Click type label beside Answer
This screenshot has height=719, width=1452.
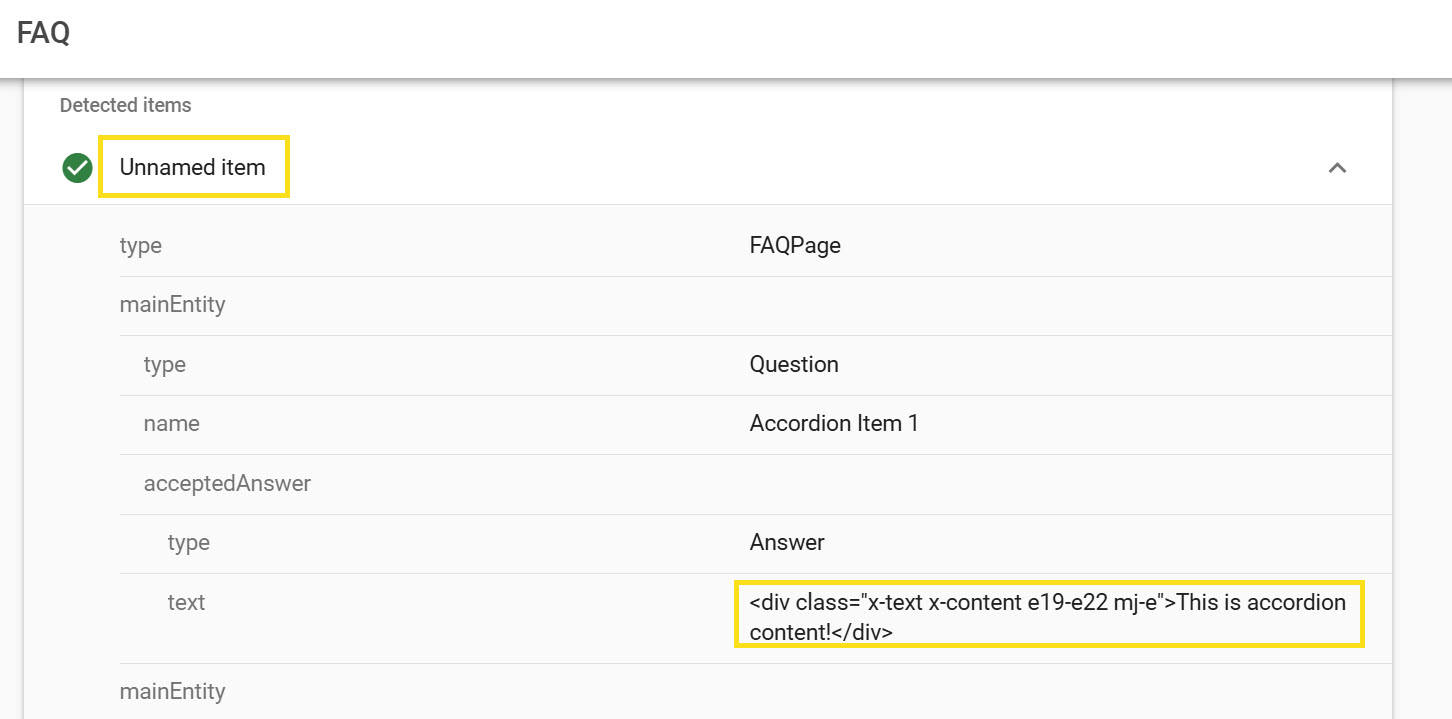(188, 543)
